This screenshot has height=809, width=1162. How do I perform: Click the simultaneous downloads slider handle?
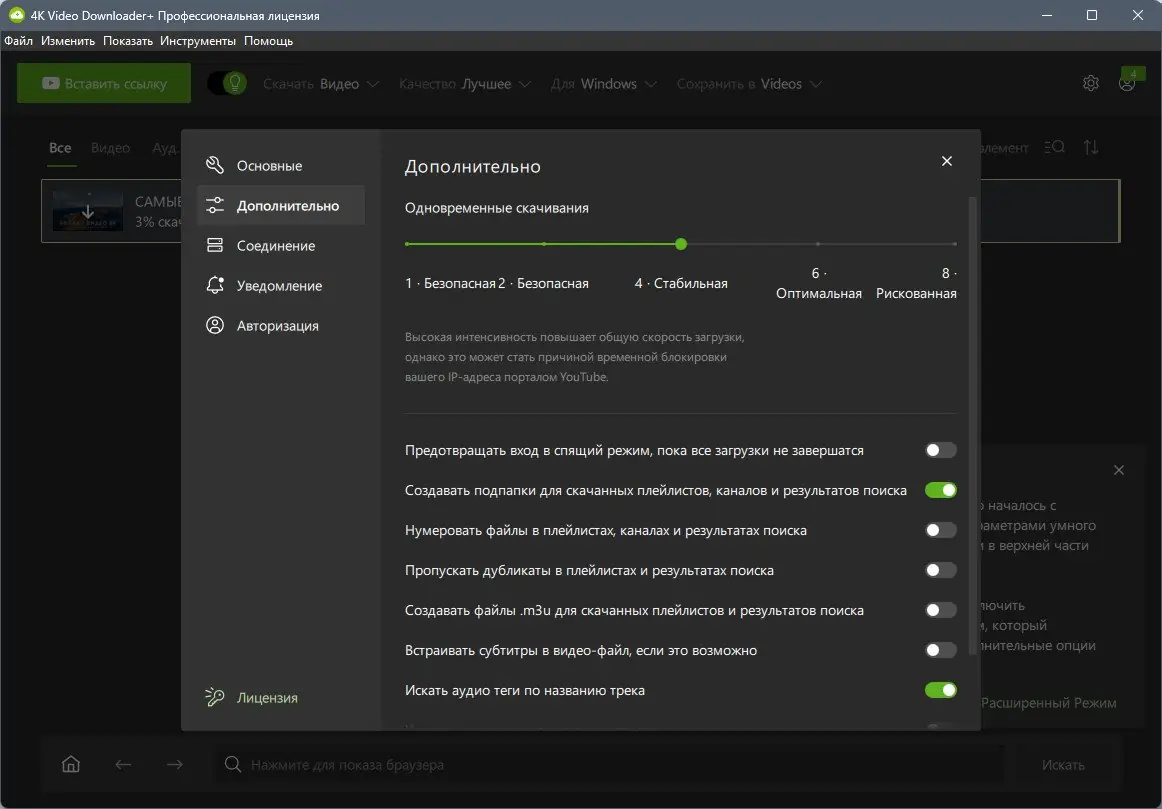click(x=681, y=244)
